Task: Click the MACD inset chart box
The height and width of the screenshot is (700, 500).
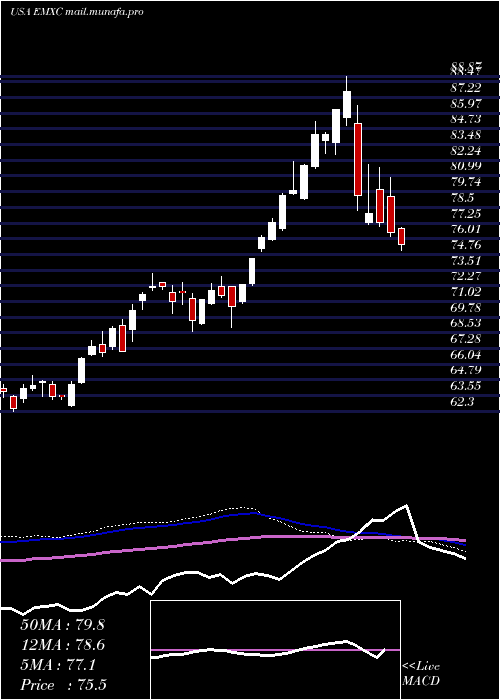Action: tap(275, 650)
